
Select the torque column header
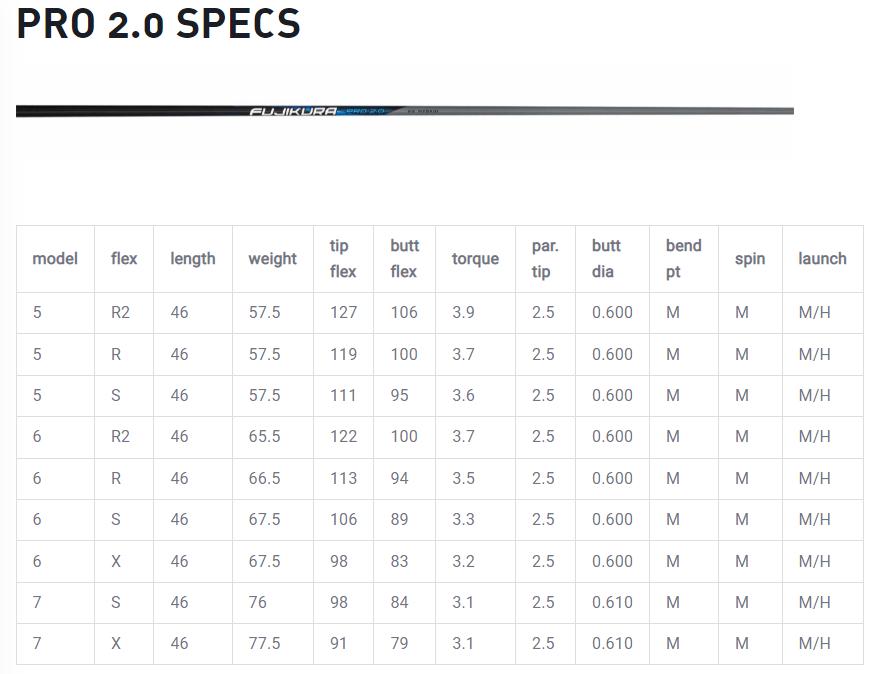point(475,259)
